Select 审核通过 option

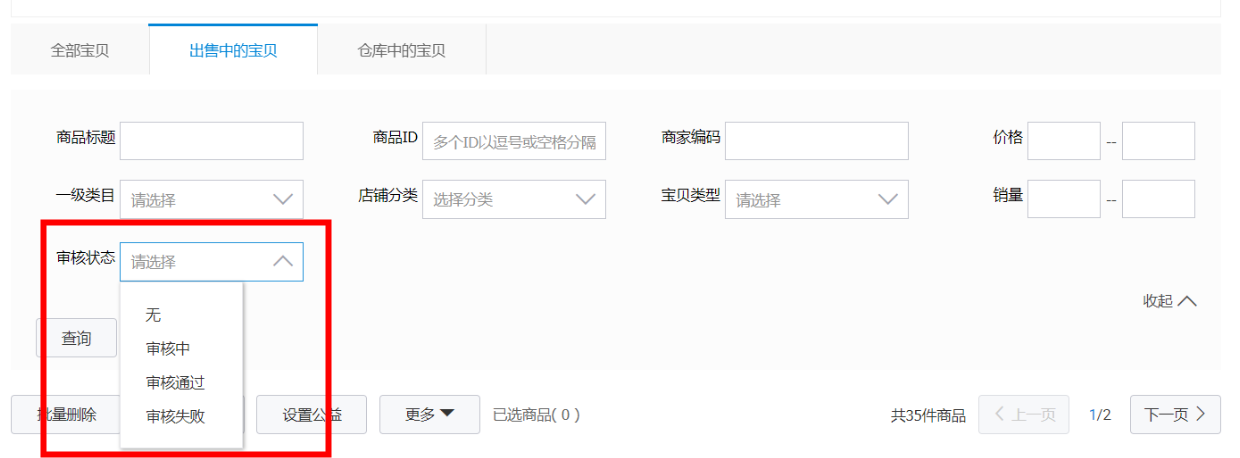click(181, 383)
